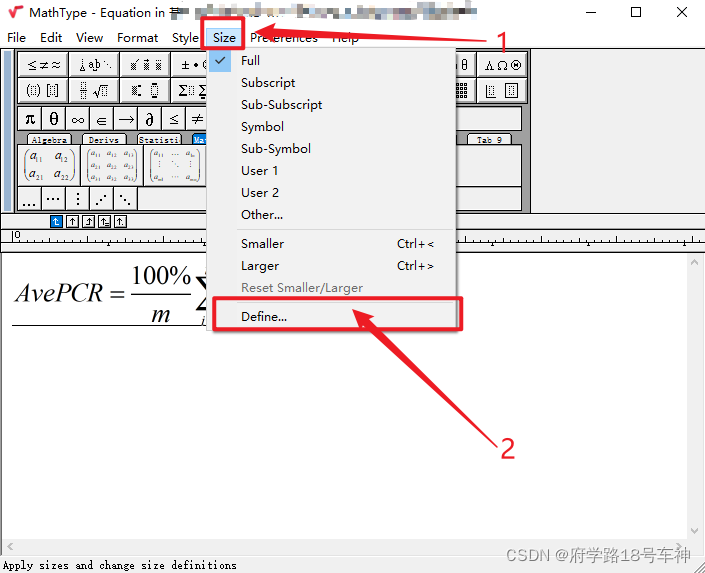Open the View menu
This screenshot has width=705, height=573.
point(89,38)
